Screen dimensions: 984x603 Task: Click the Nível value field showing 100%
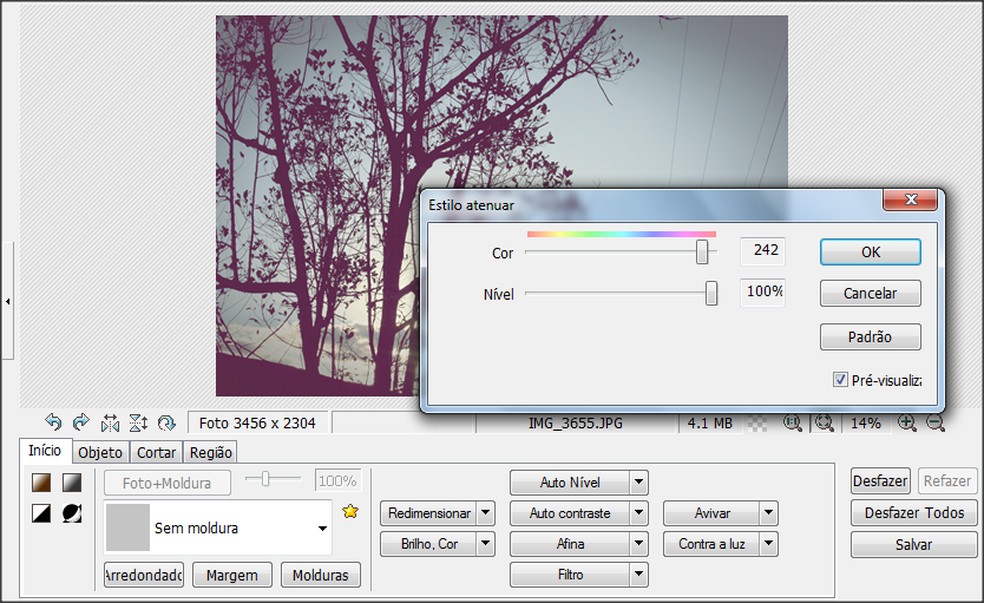click(x=762, y=292)
